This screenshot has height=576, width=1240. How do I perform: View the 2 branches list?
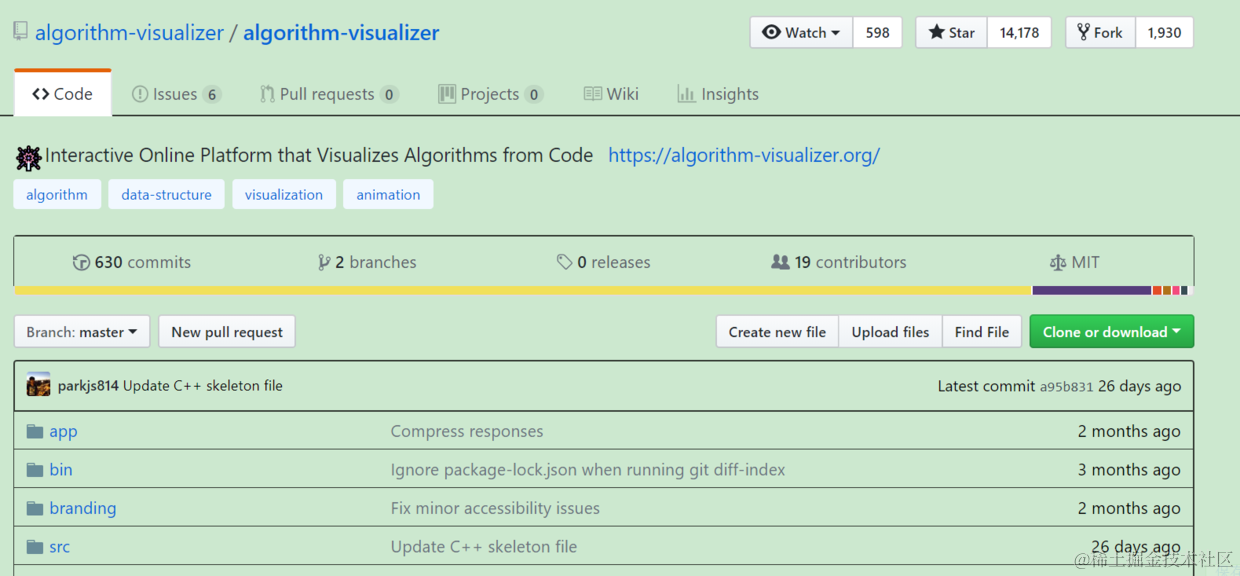pos(366,262)
